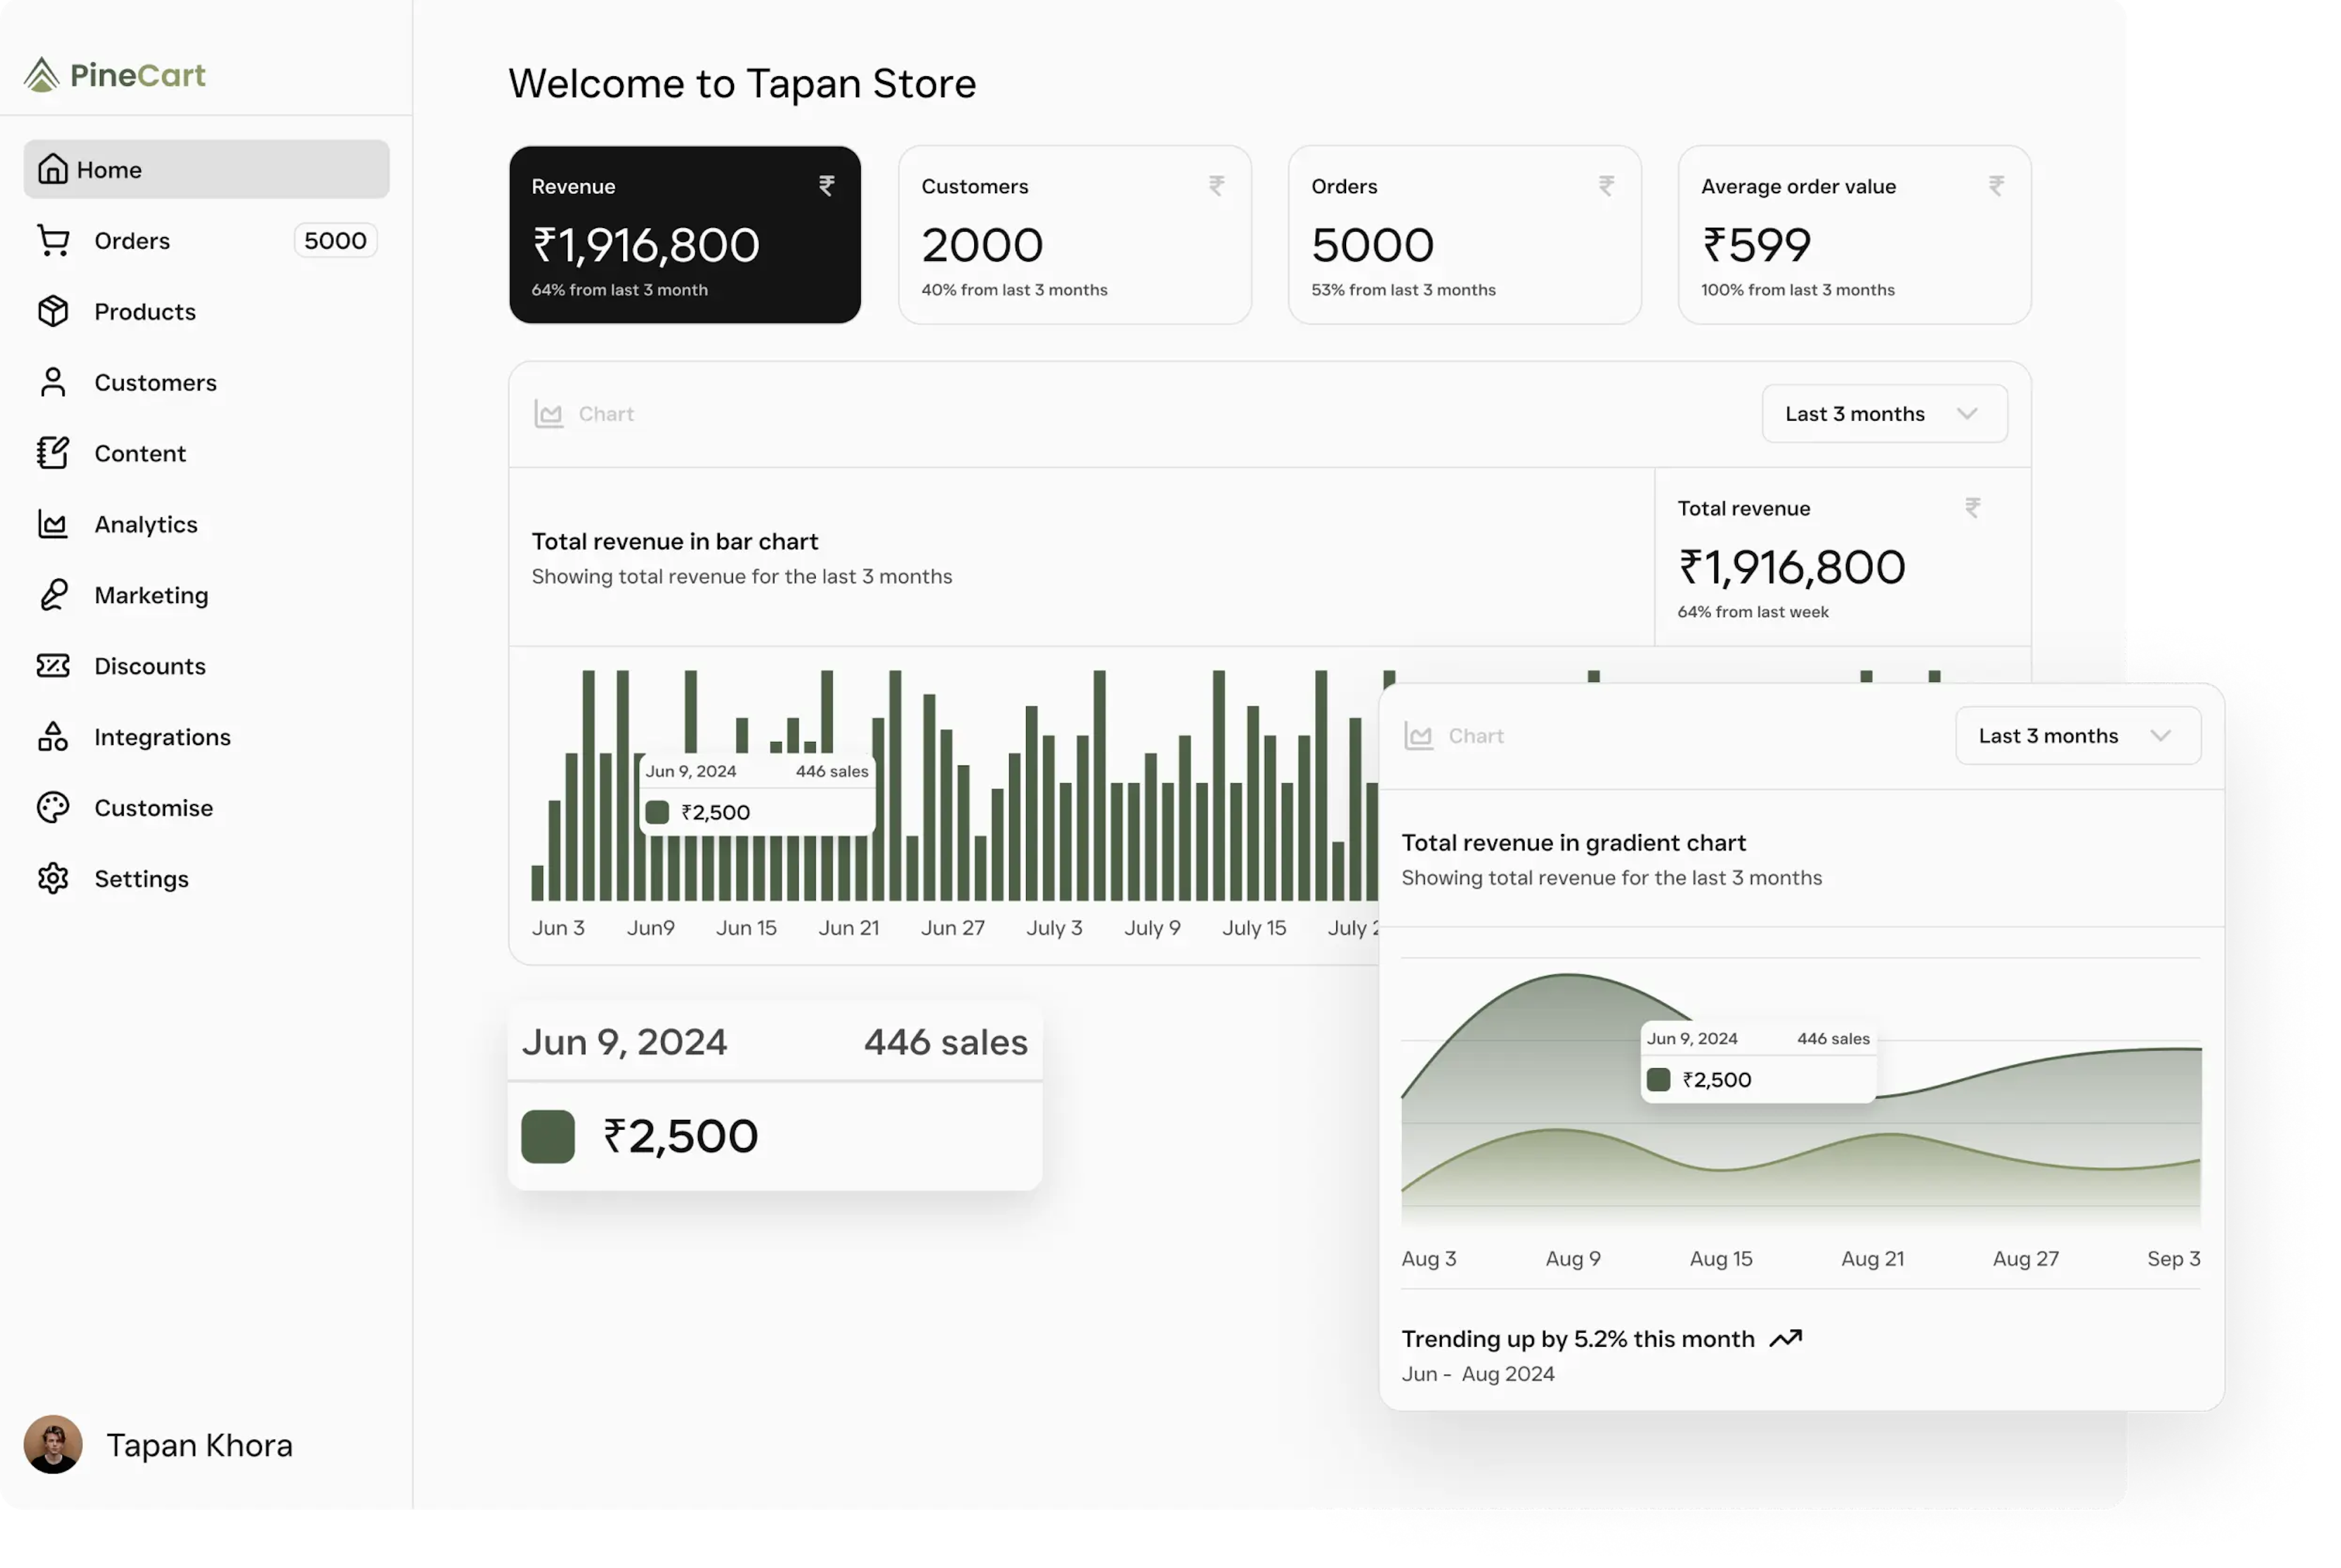Click "Total revenue in gradient chart" heading
This screenshot has width=2341, height=1568.
tap(1574, 843)
